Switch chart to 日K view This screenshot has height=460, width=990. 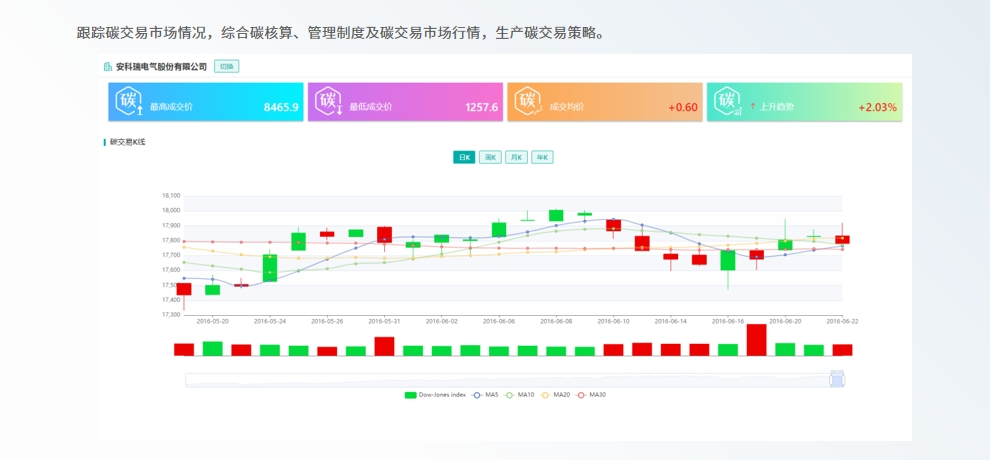click(464, 157)
